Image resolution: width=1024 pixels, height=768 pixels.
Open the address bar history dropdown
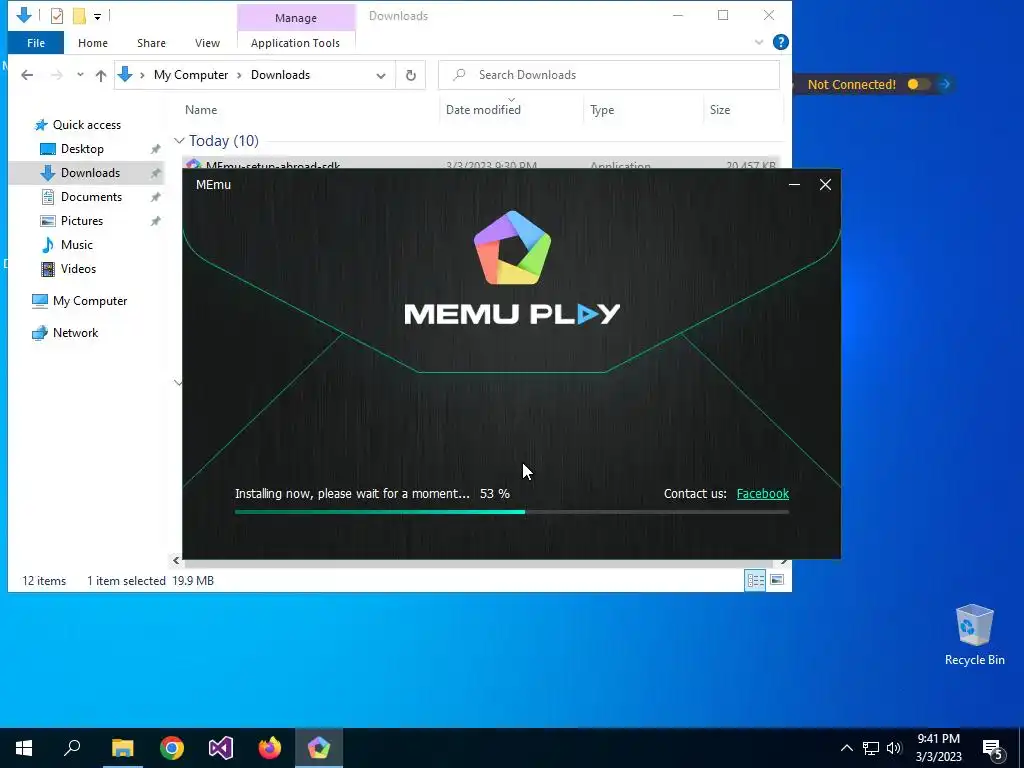pos(381,76)
